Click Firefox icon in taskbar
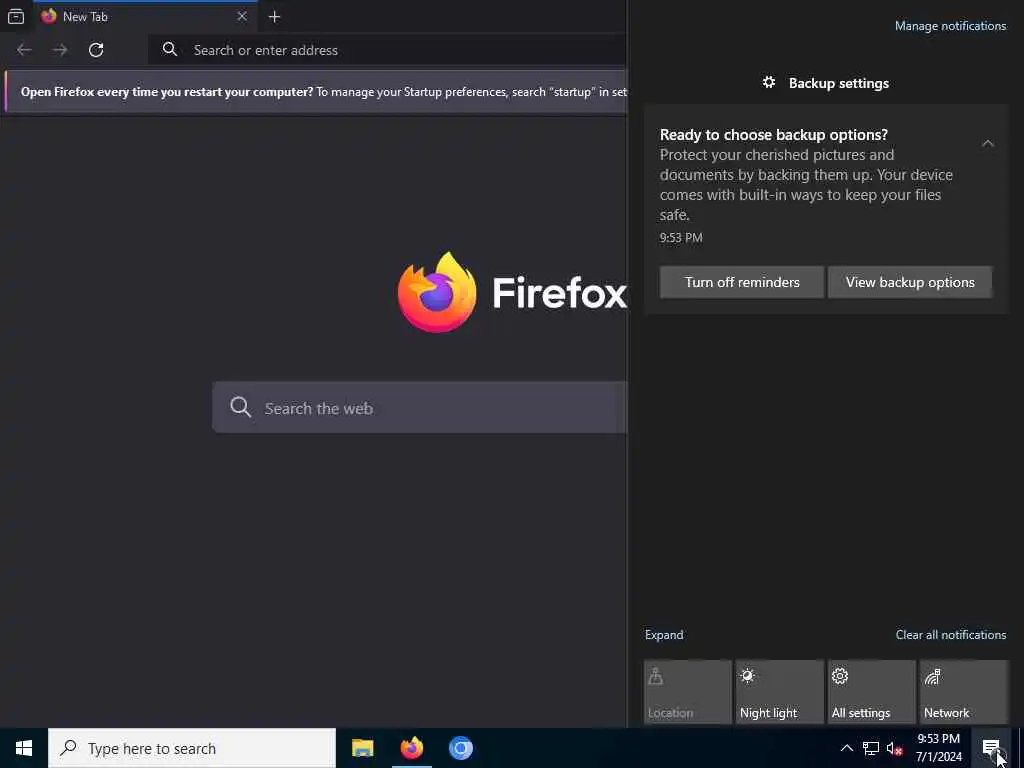This screenshot has width=1024, height=768. coord(411,748)
